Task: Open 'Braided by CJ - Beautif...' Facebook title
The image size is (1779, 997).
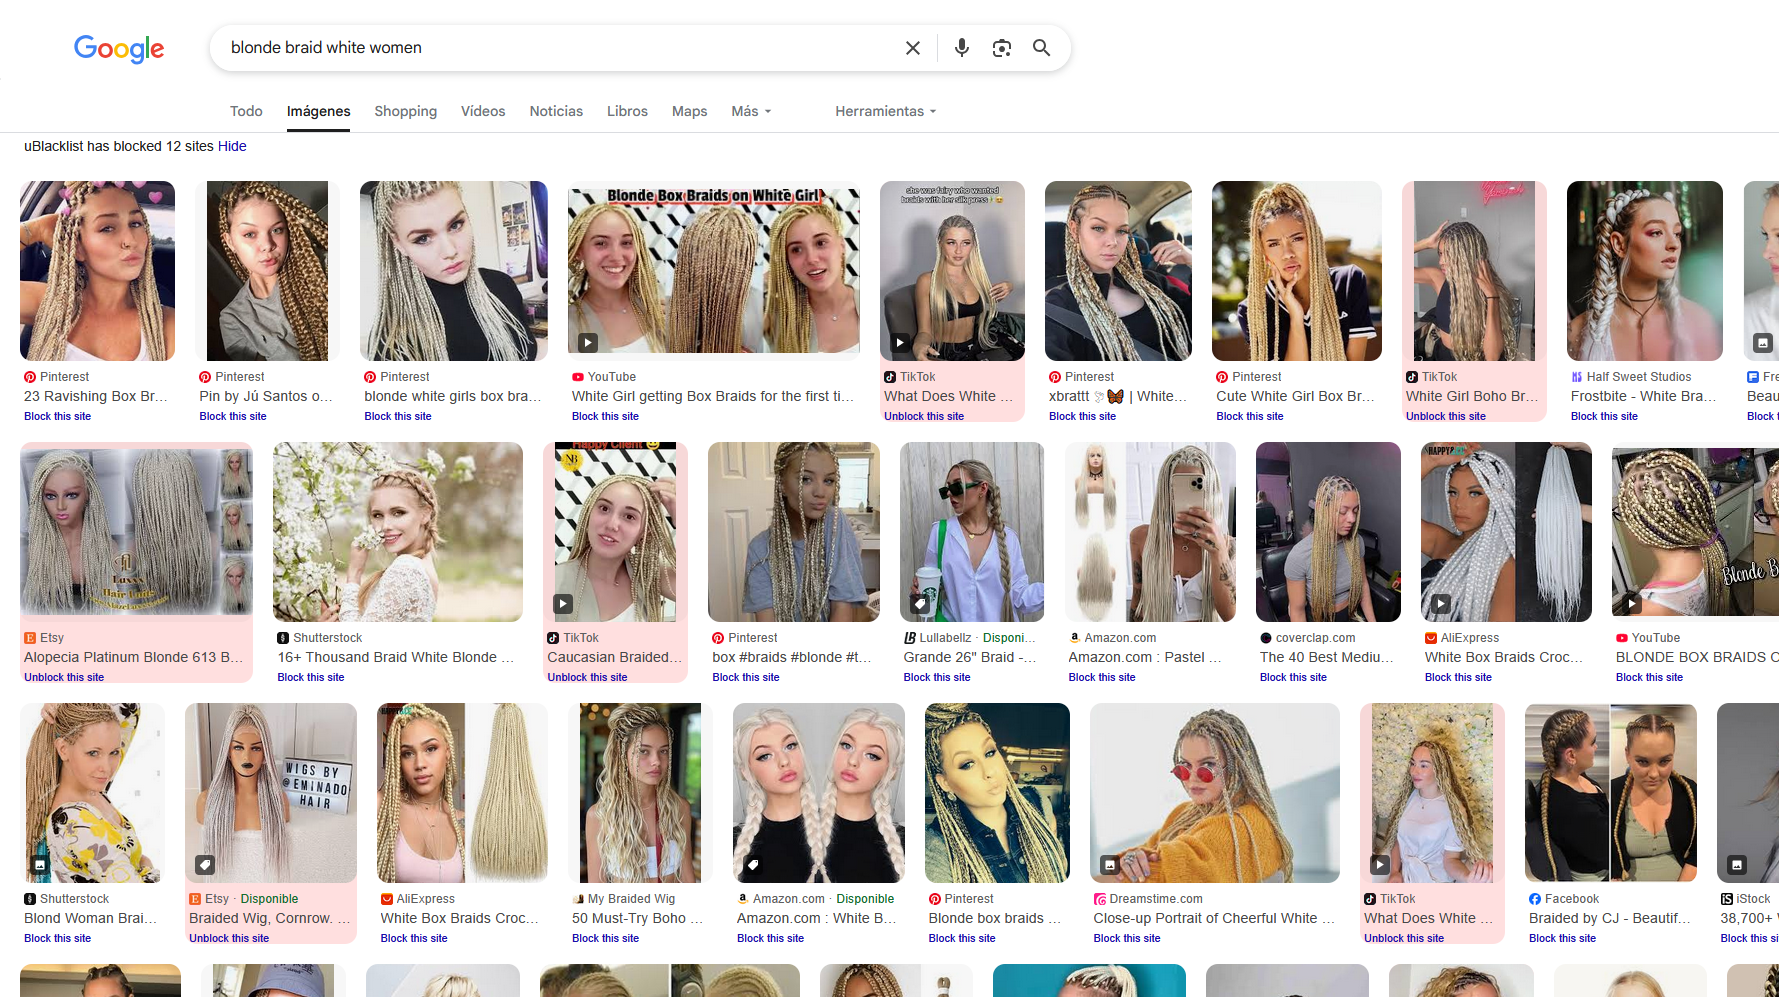Action: [1610, 918]
